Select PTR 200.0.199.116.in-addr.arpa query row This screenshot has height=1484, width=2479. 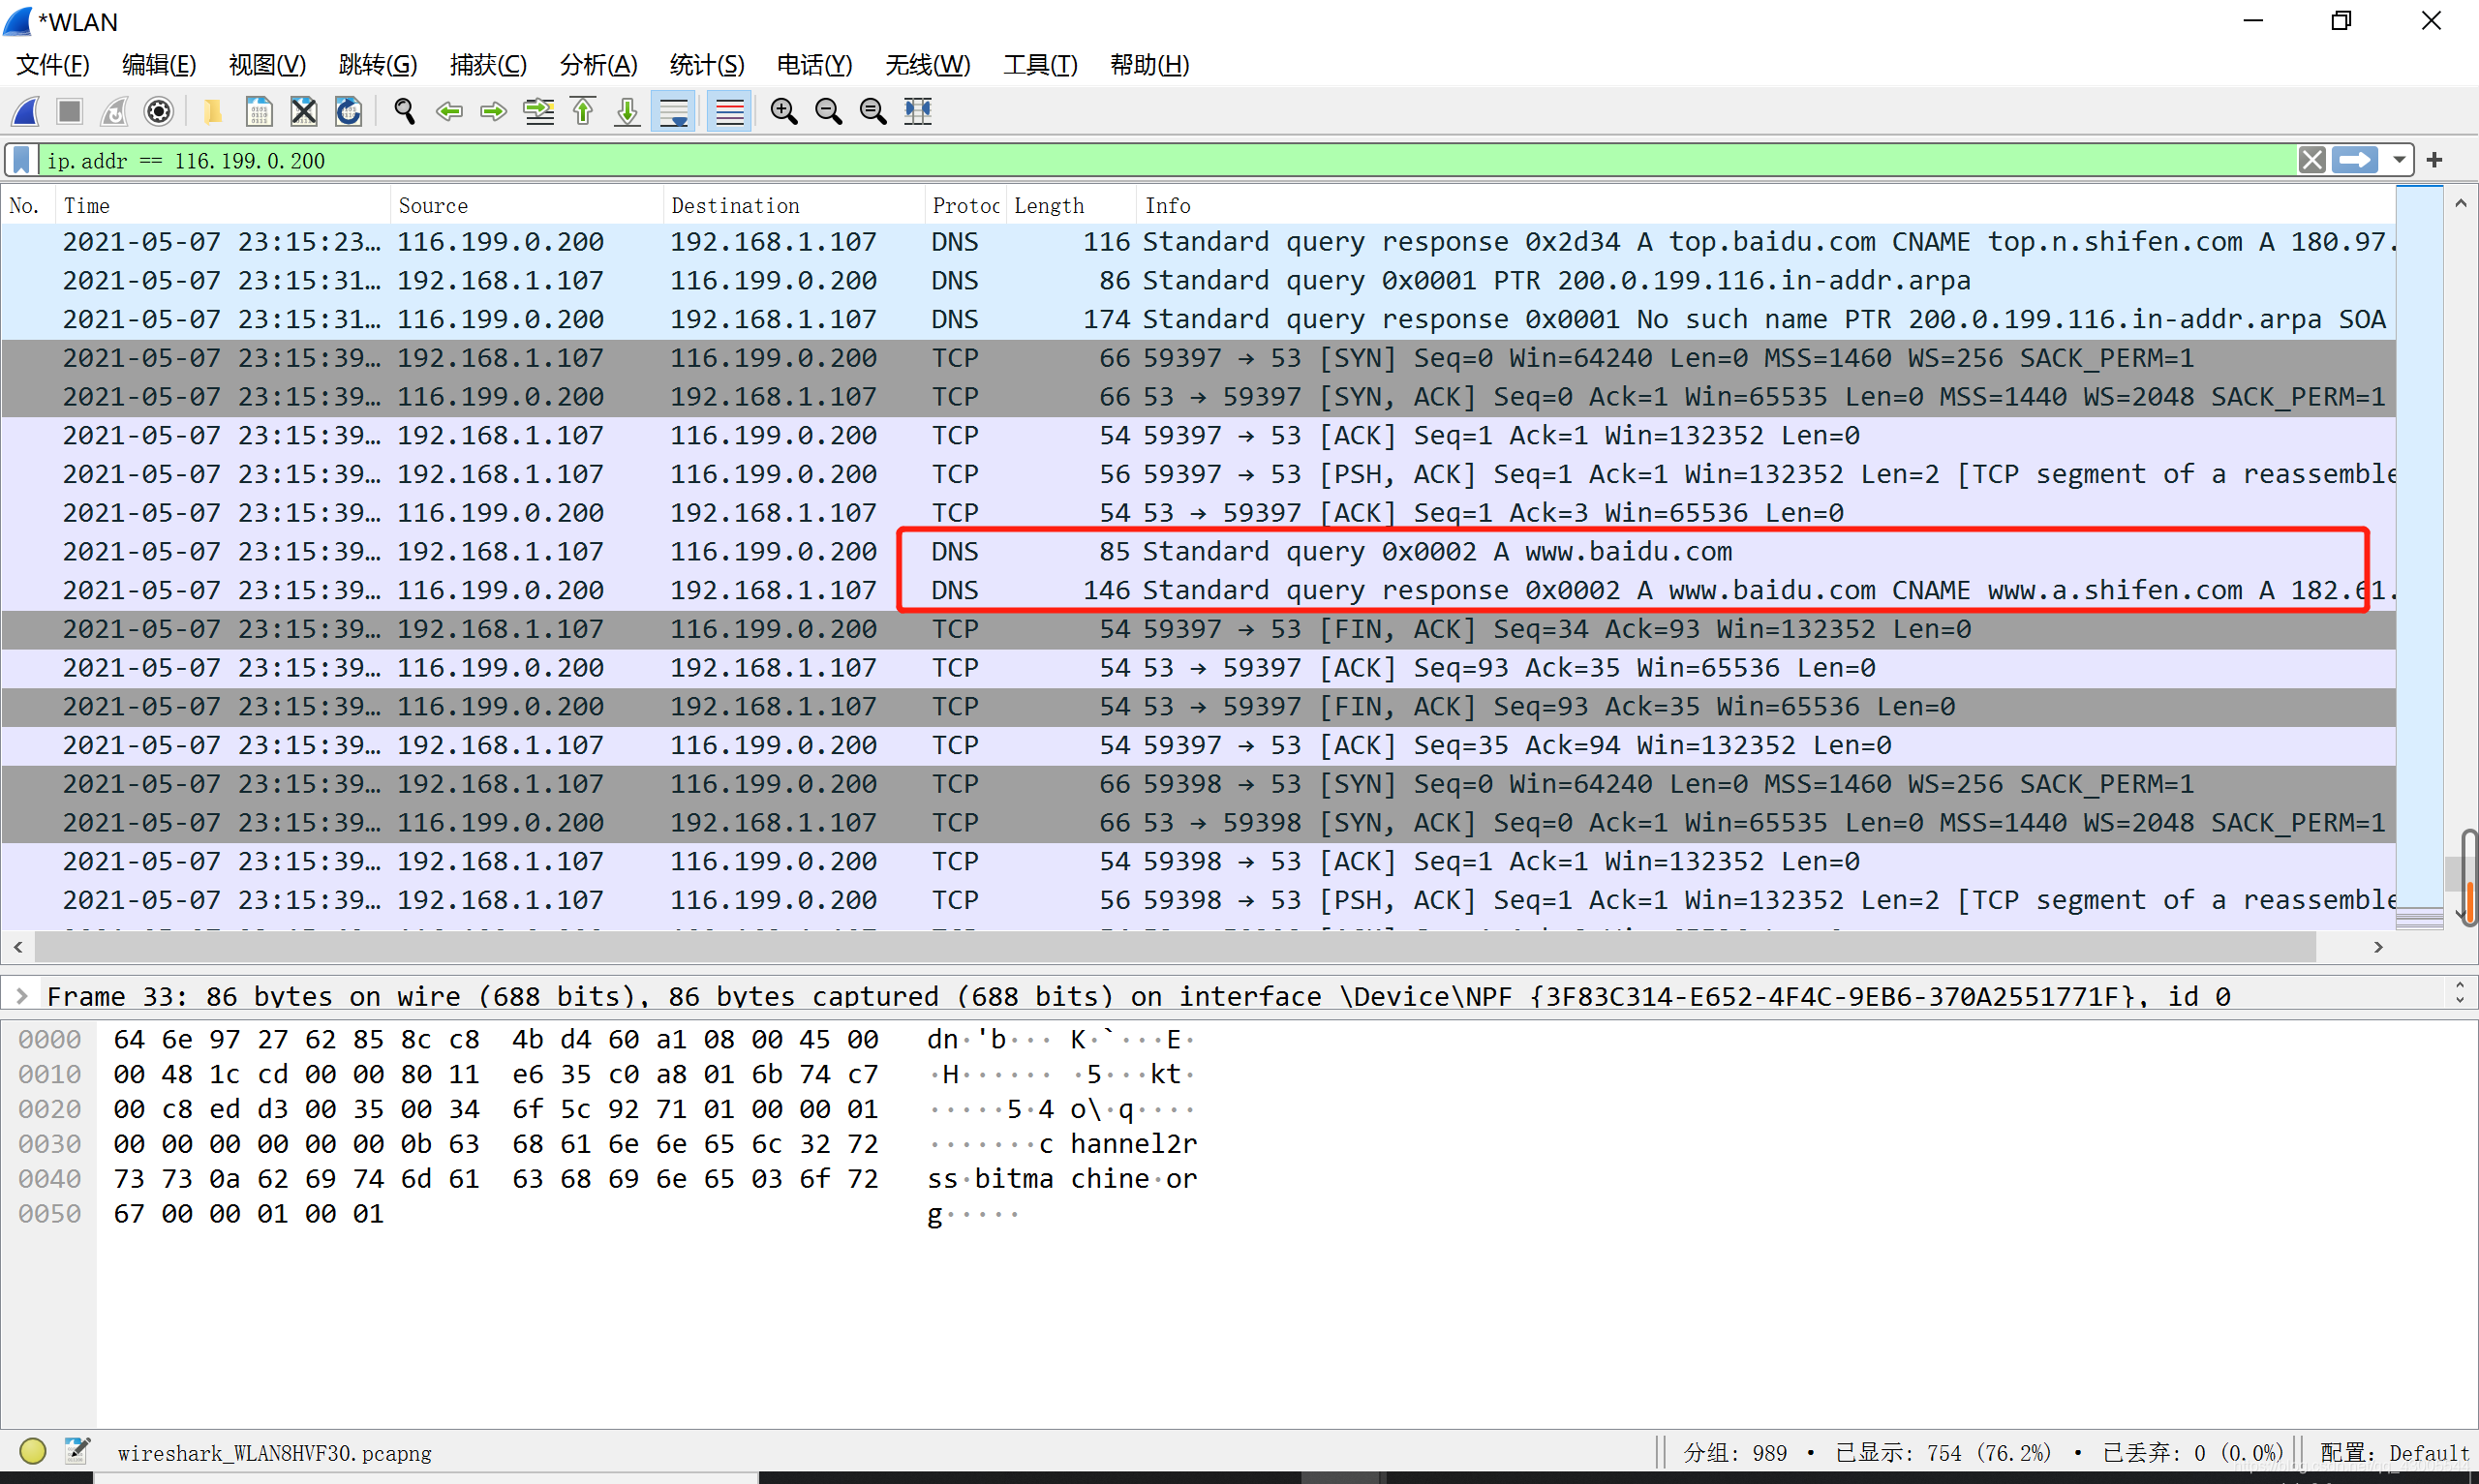pos(1198,280)
